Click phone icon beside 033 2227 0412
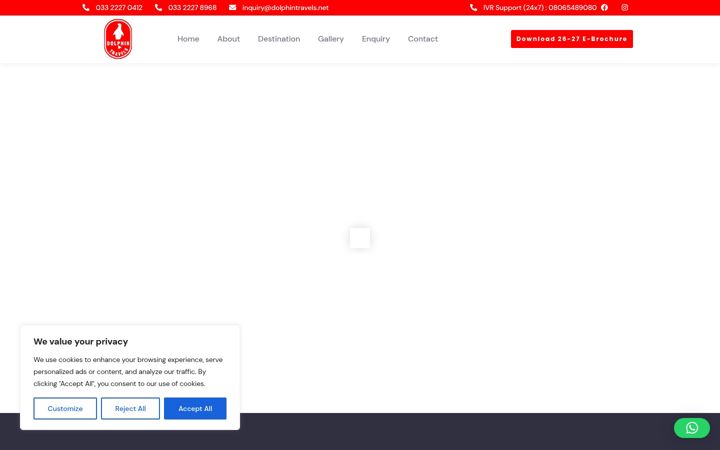The image size is (720, 450). click(x=86, y=7)
